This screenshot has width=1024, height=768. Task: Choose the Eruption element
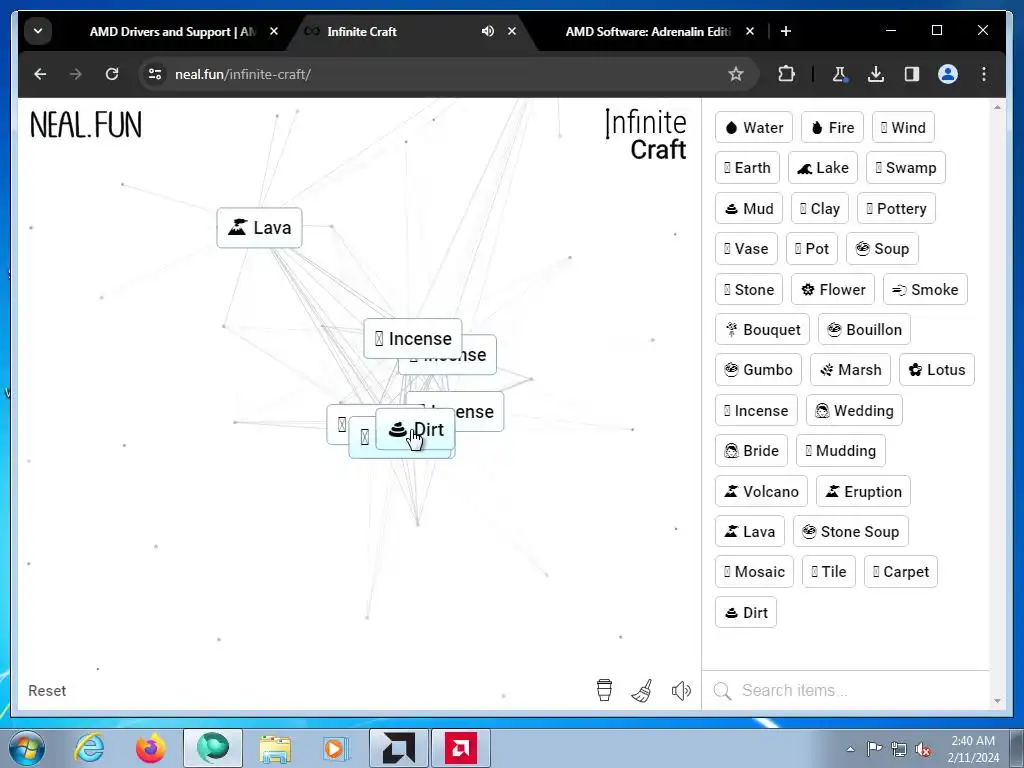click(863, 492)
